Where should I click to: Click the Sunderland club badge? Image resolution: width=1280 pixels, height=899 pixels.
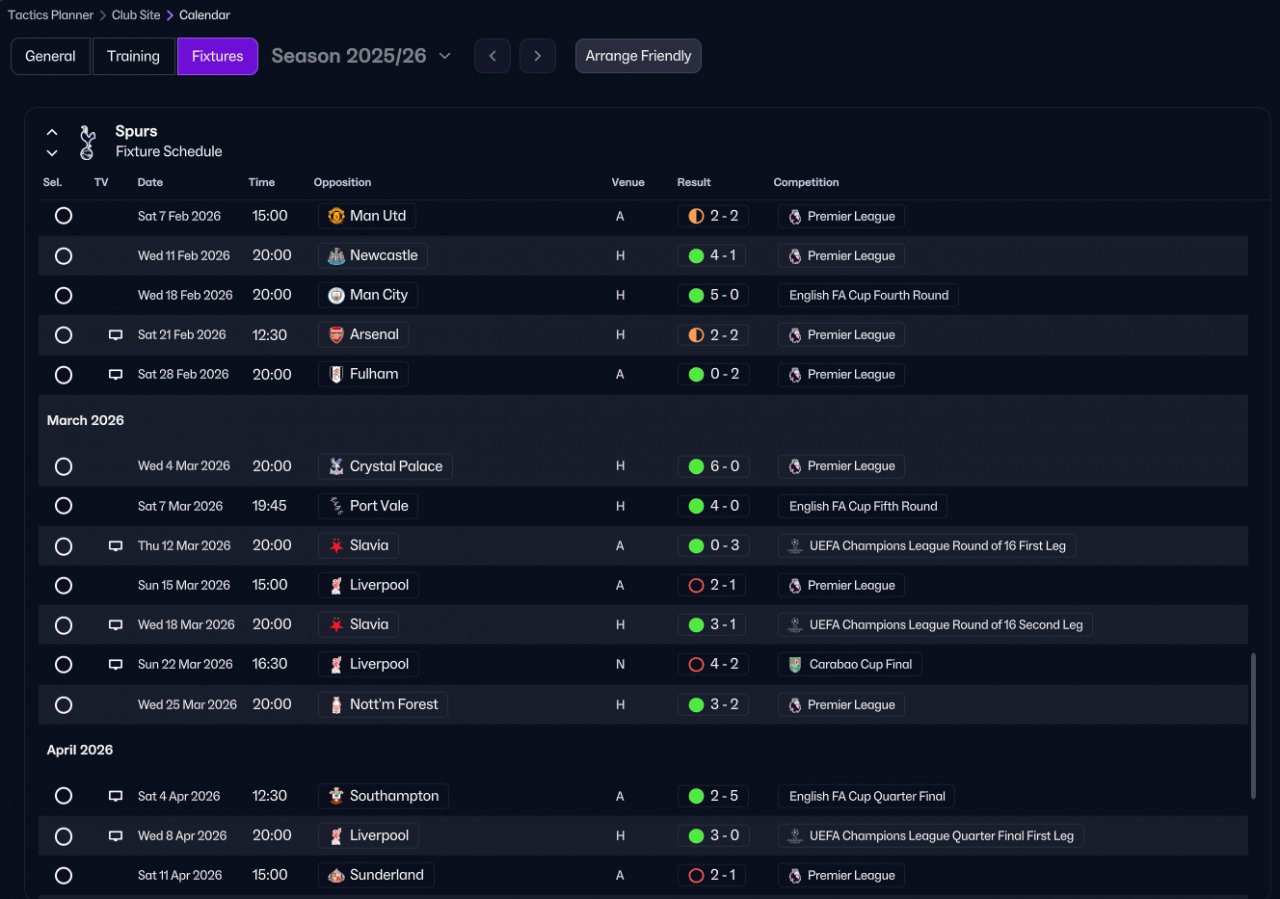[336, 875]
